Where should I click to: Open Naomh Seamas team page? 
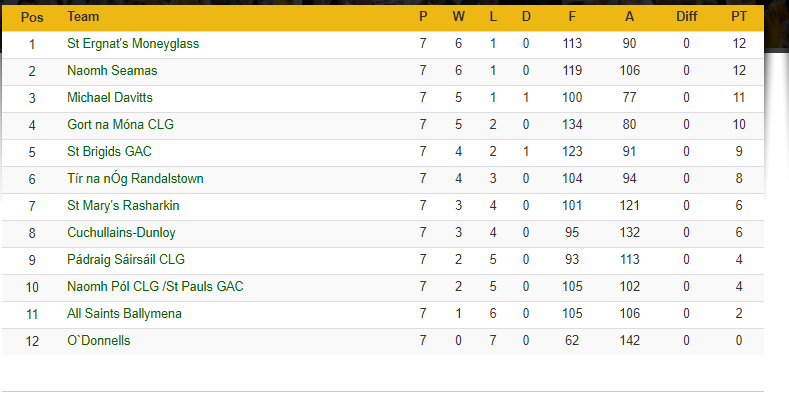tap(112, 70)
